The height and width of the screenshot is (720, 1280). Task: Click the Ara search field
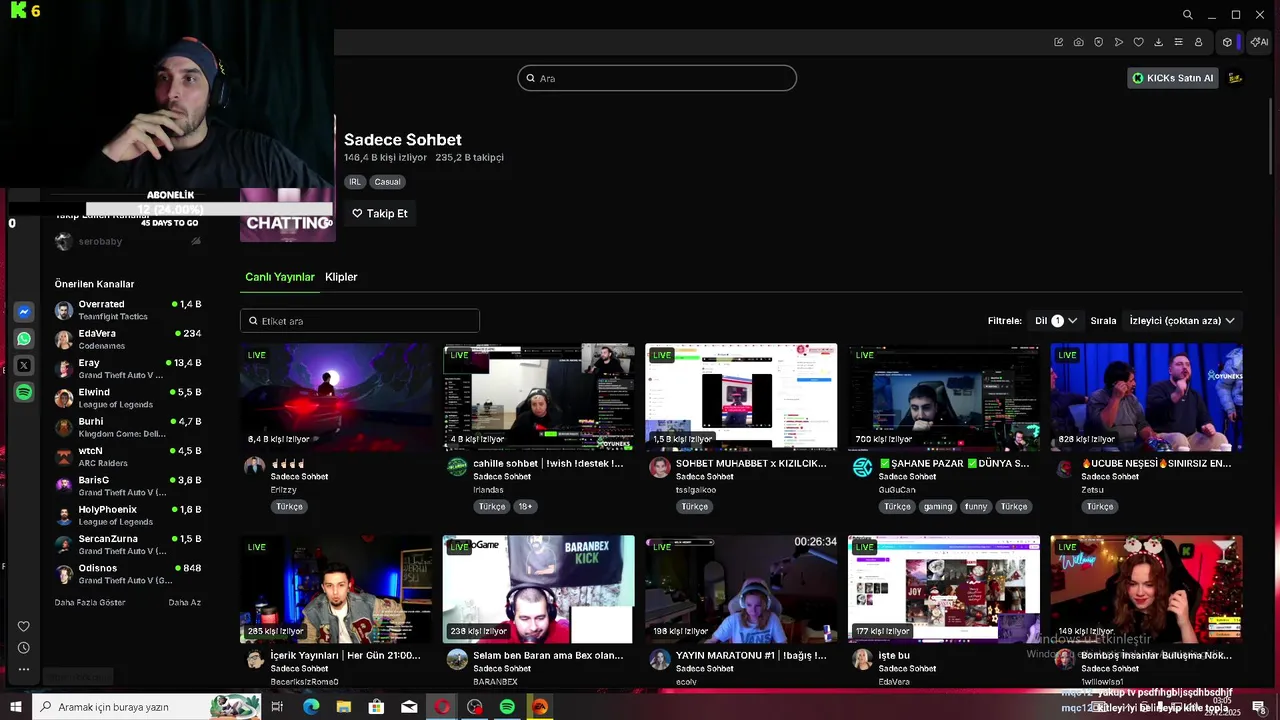(x=657, y=78)
